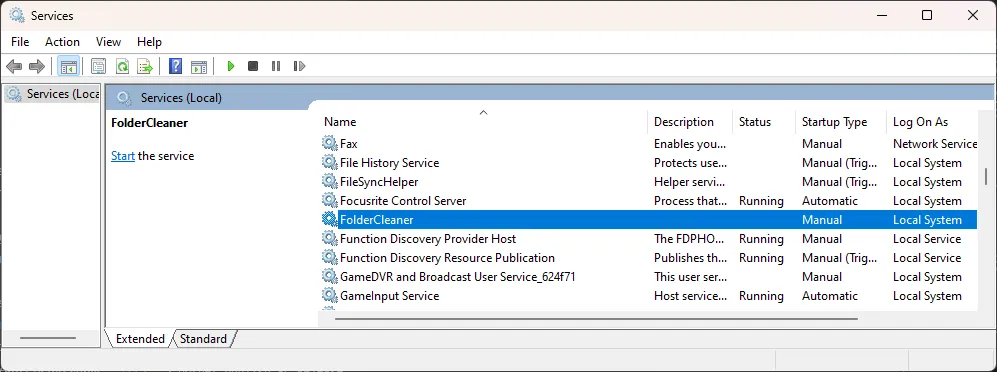Screen dimensions: 997x372
Task: Select Focusrite Control Server name
Action: coord(403,201)
